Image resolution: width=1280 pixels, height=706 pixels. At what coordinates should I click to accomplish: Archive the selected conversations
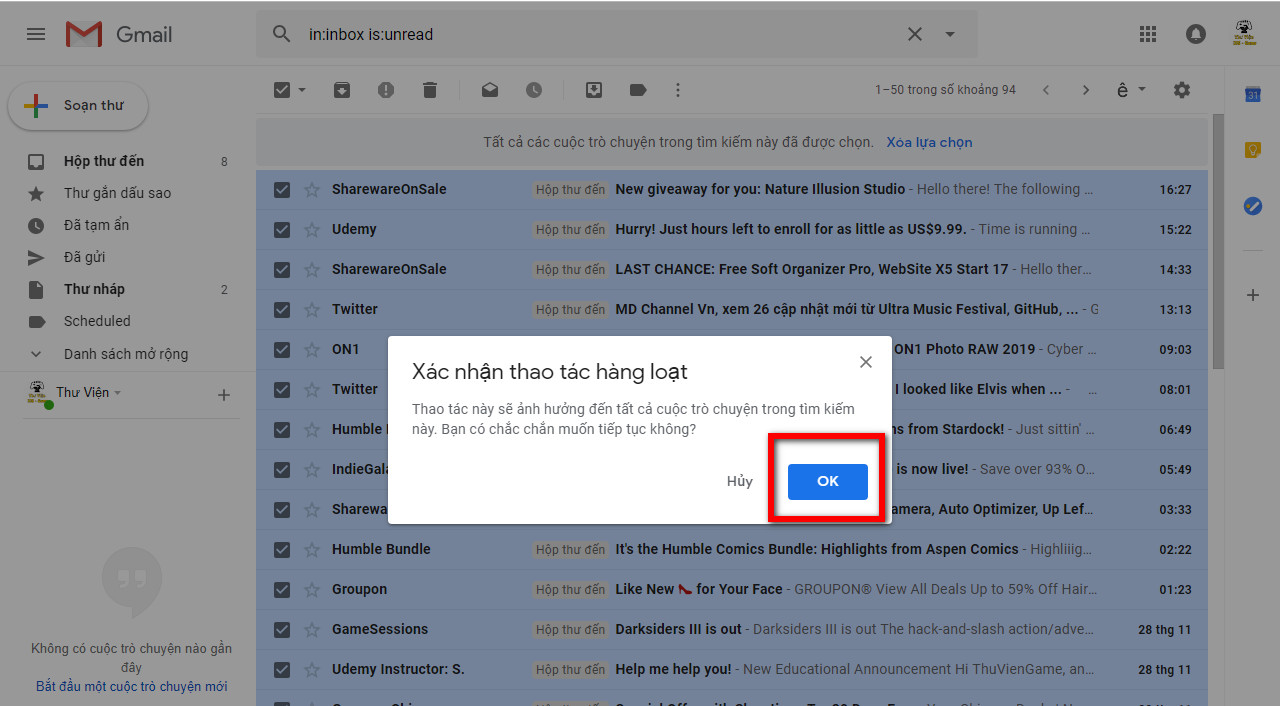pyautogui.click(x=341, y=89)
